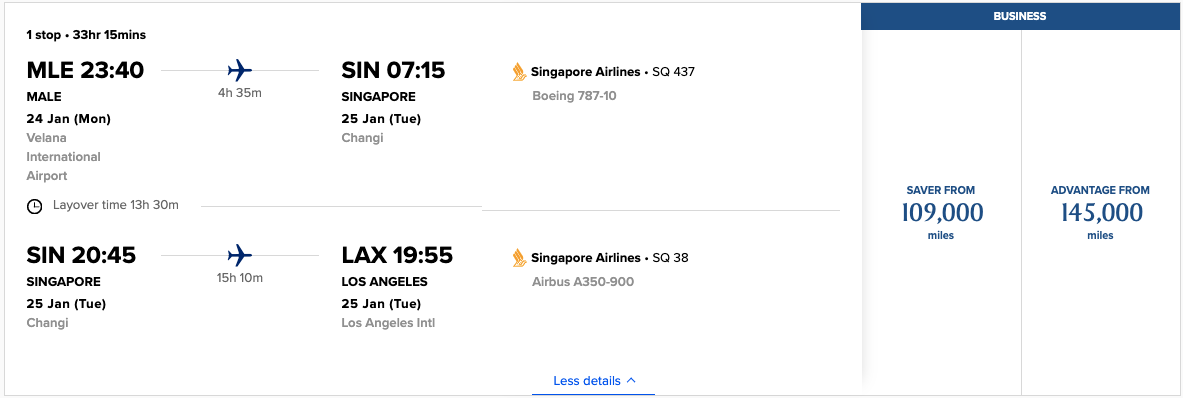
Task: Click the LAX 19:55 arrival time
Action: coord(397,256)
